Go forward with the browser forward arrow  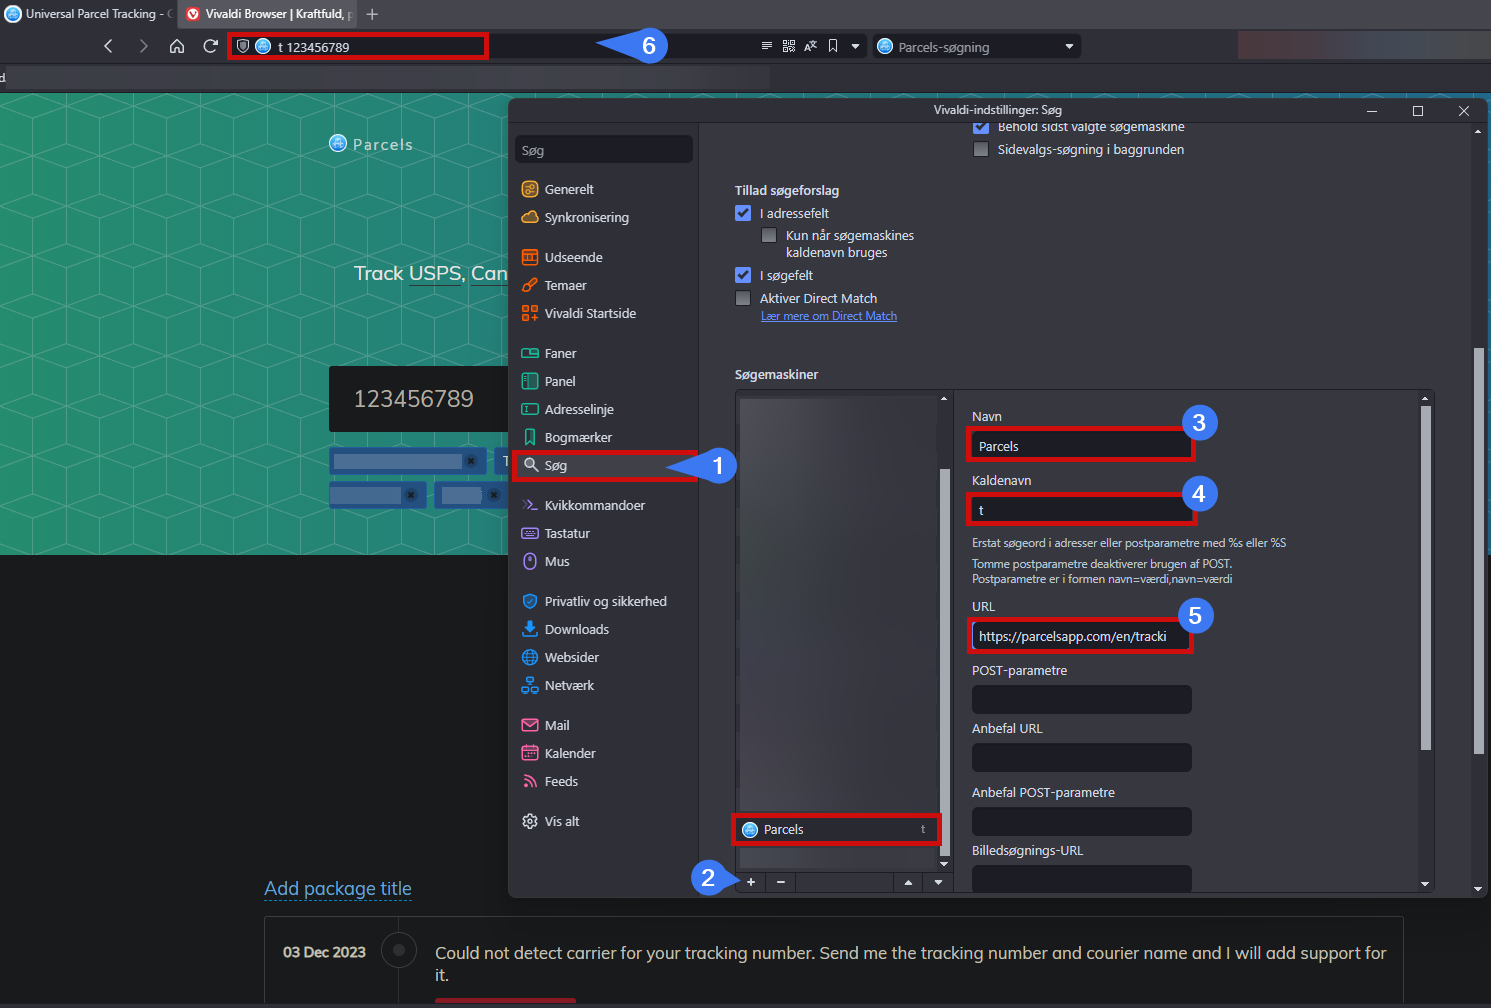(143, 46)
